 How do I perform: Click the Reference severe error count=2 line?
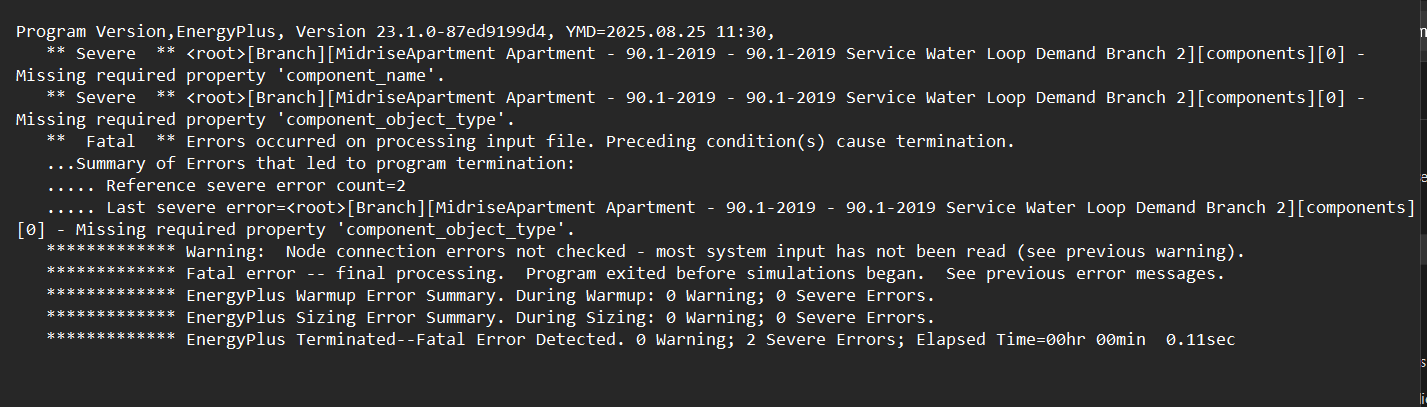[x=226, y=186]
